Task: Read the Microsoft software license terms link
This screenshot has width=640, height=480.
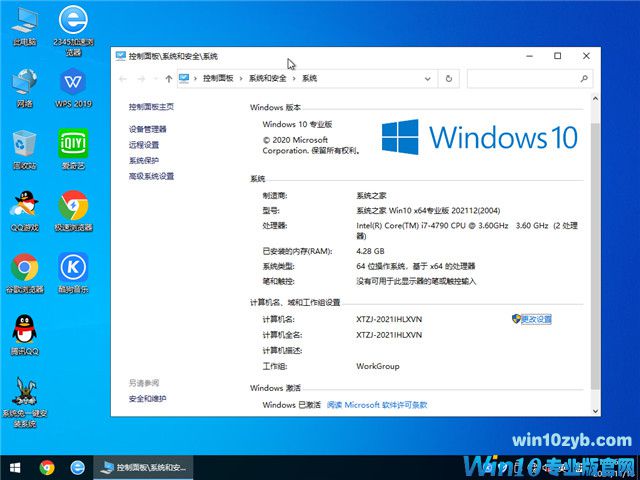Action: (x=377, y=405)
